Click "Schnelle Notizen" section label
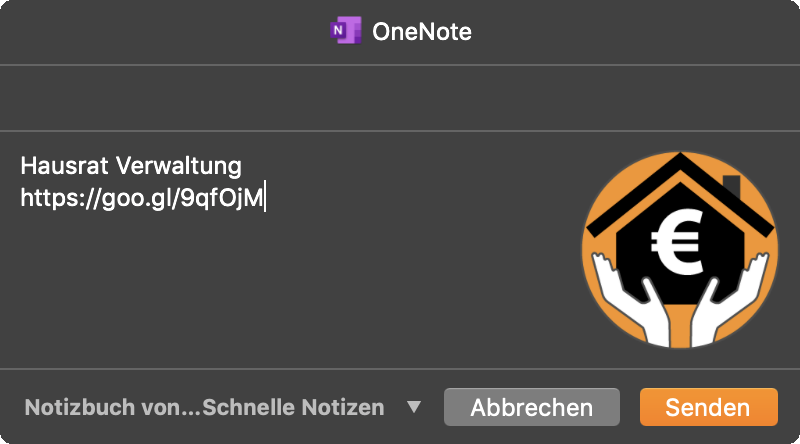The height and width of the screenshot is (444, 800). point(293,407)
